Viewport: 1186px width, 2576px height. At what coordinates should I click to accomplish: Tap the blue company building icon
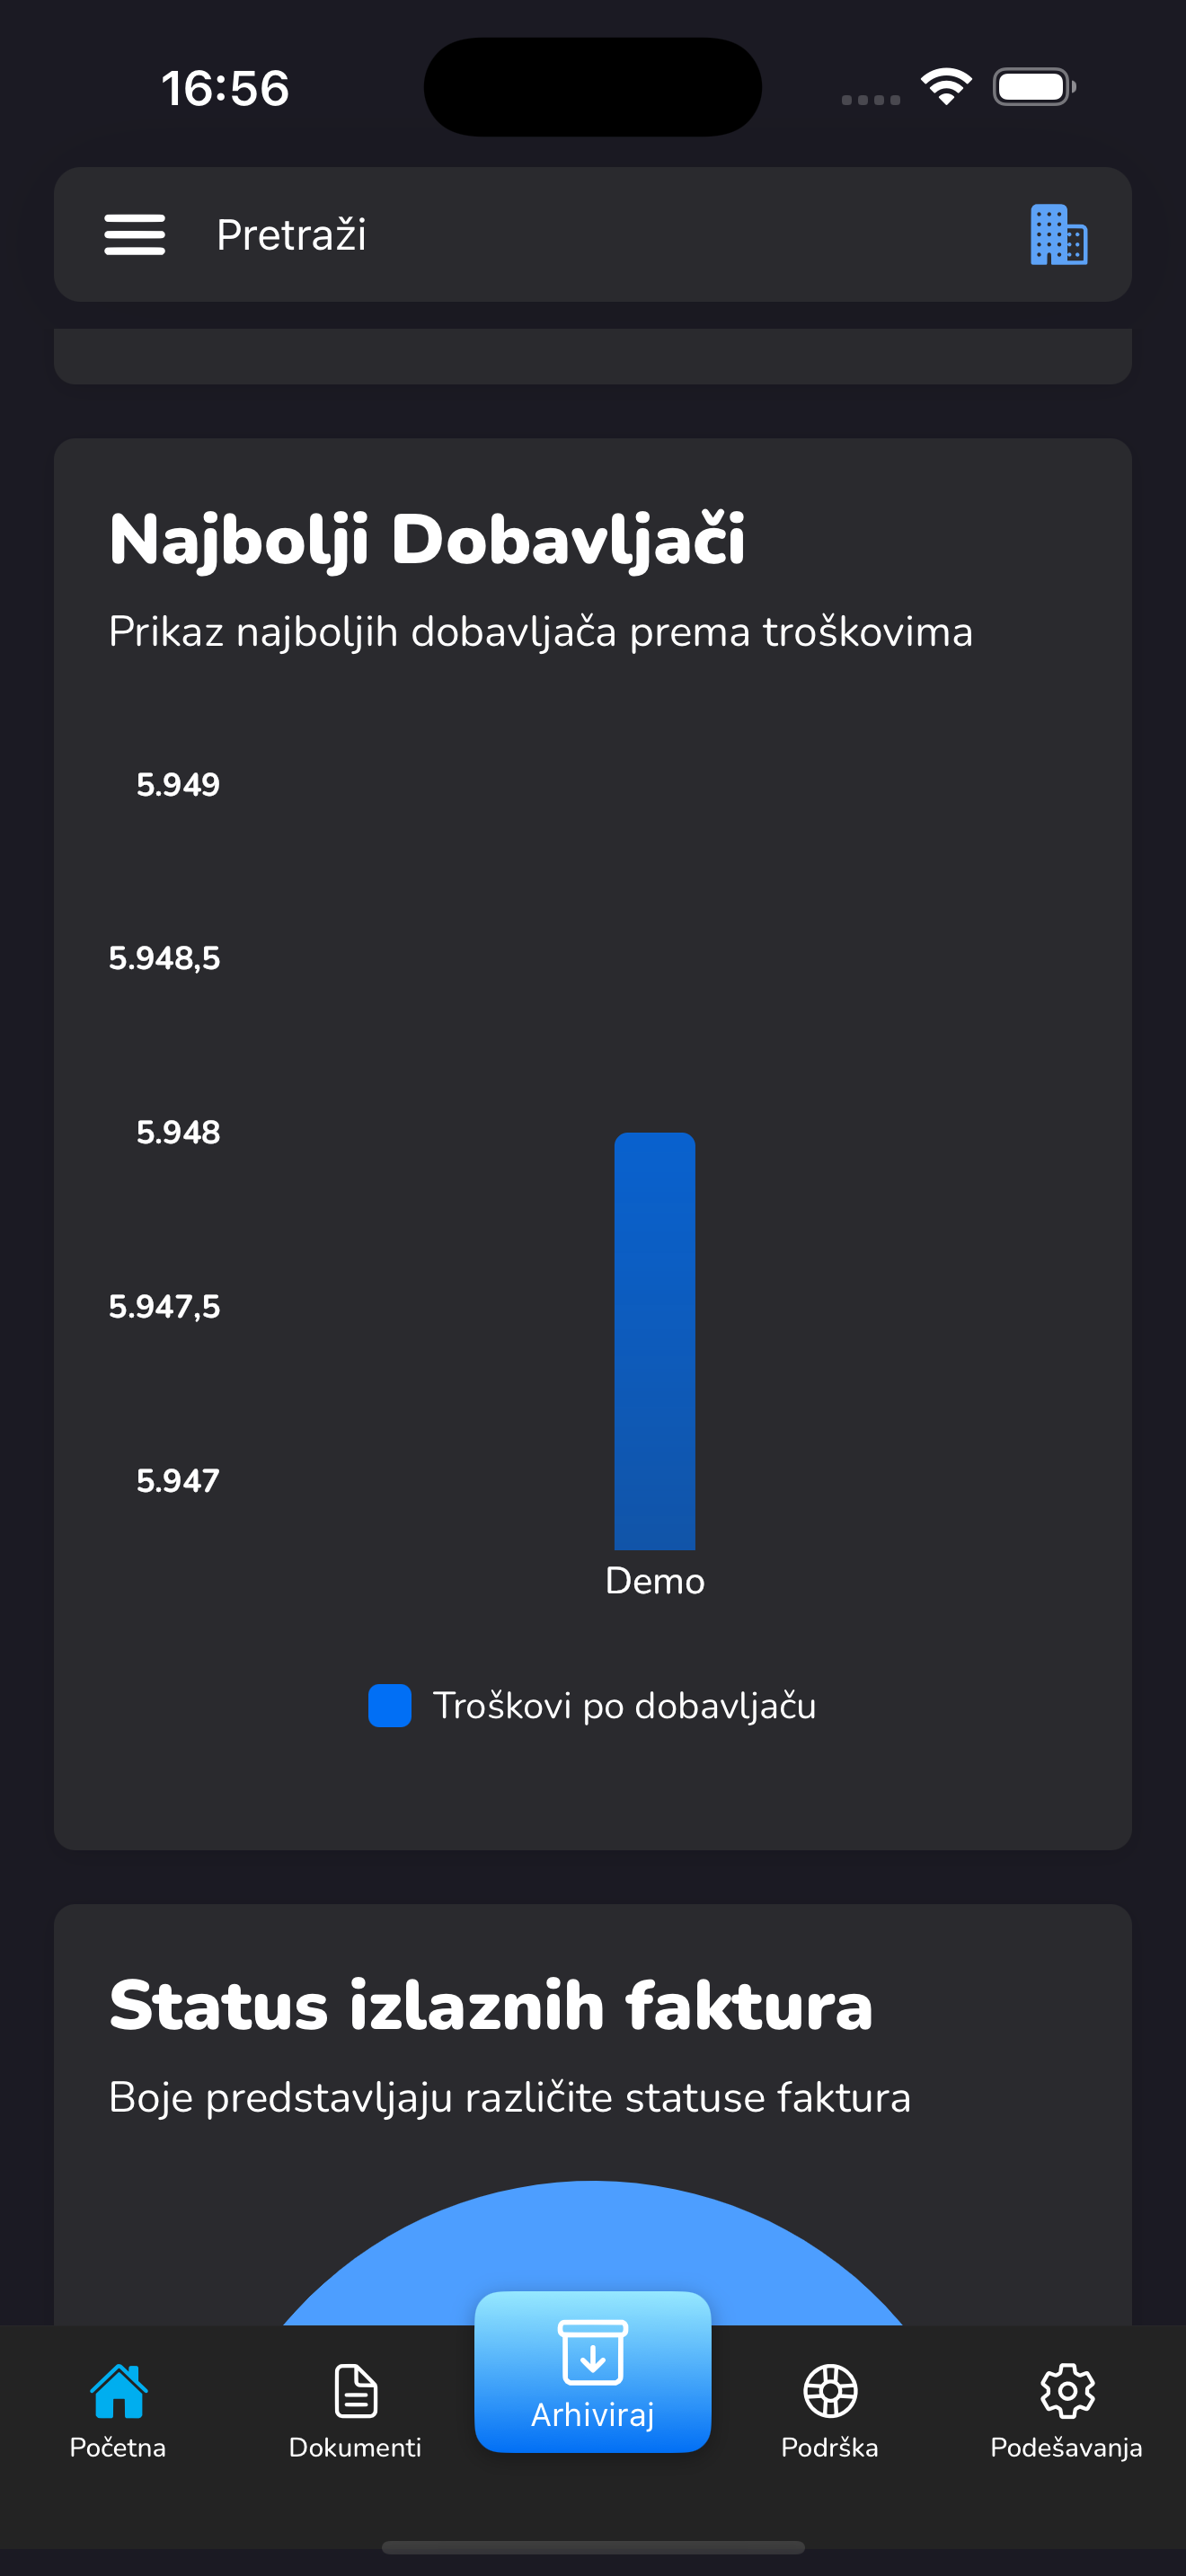(x=1058, y=235)
